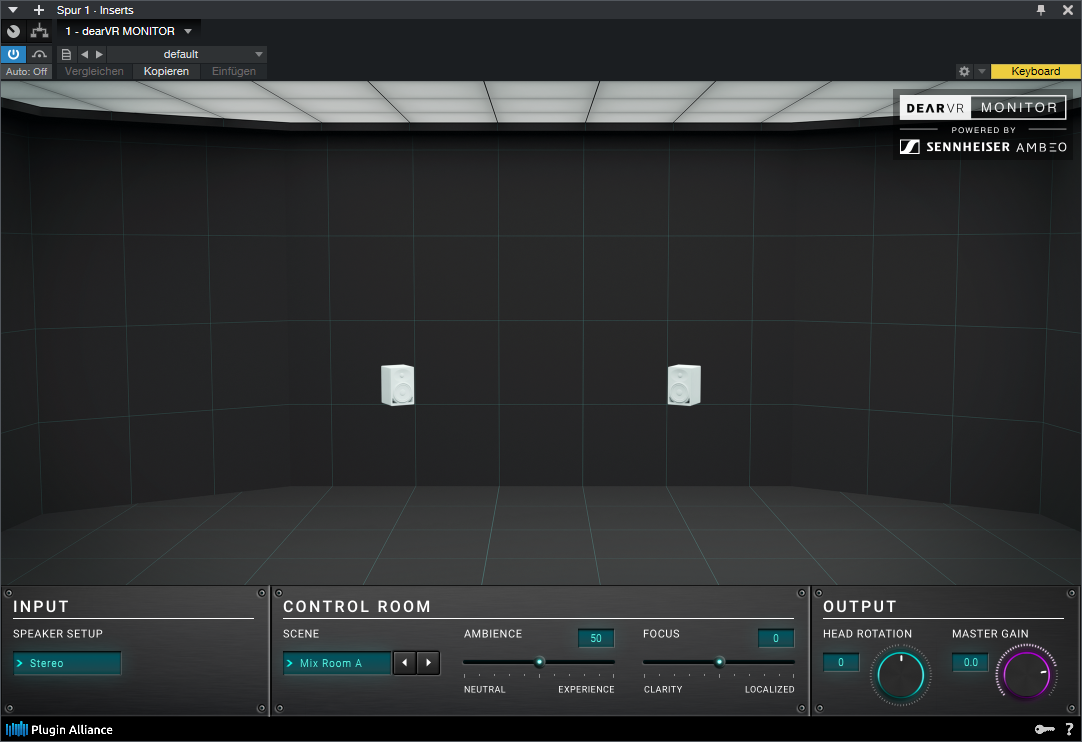Open help with question mark icon
The image size is (1082, 742).
tap(1069, 729)
